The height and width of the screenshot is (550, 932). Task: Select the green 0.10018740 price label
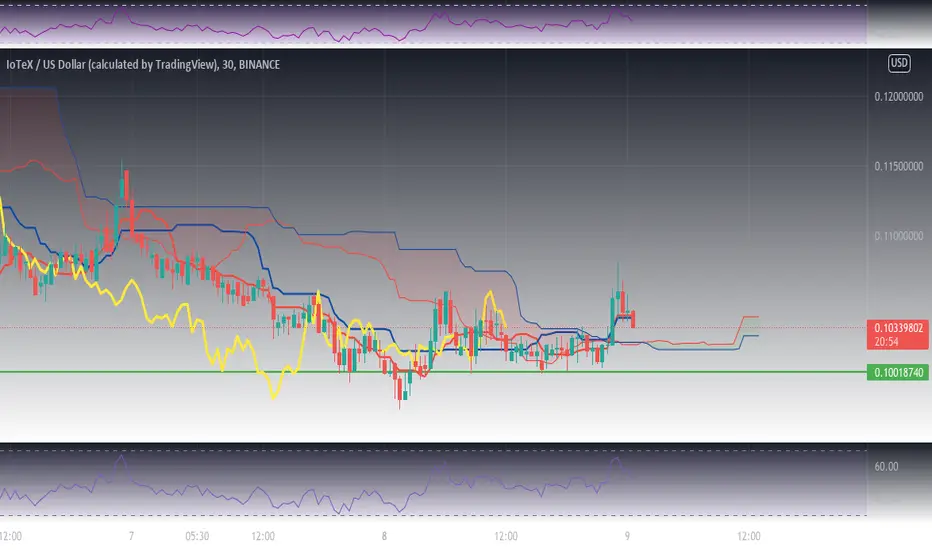click(x=898, y=372)
